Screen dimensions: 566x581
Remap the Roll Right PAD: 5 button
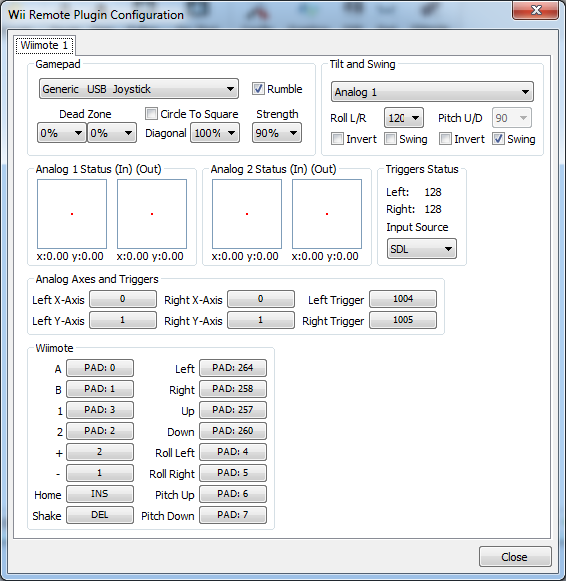(233, 473)
